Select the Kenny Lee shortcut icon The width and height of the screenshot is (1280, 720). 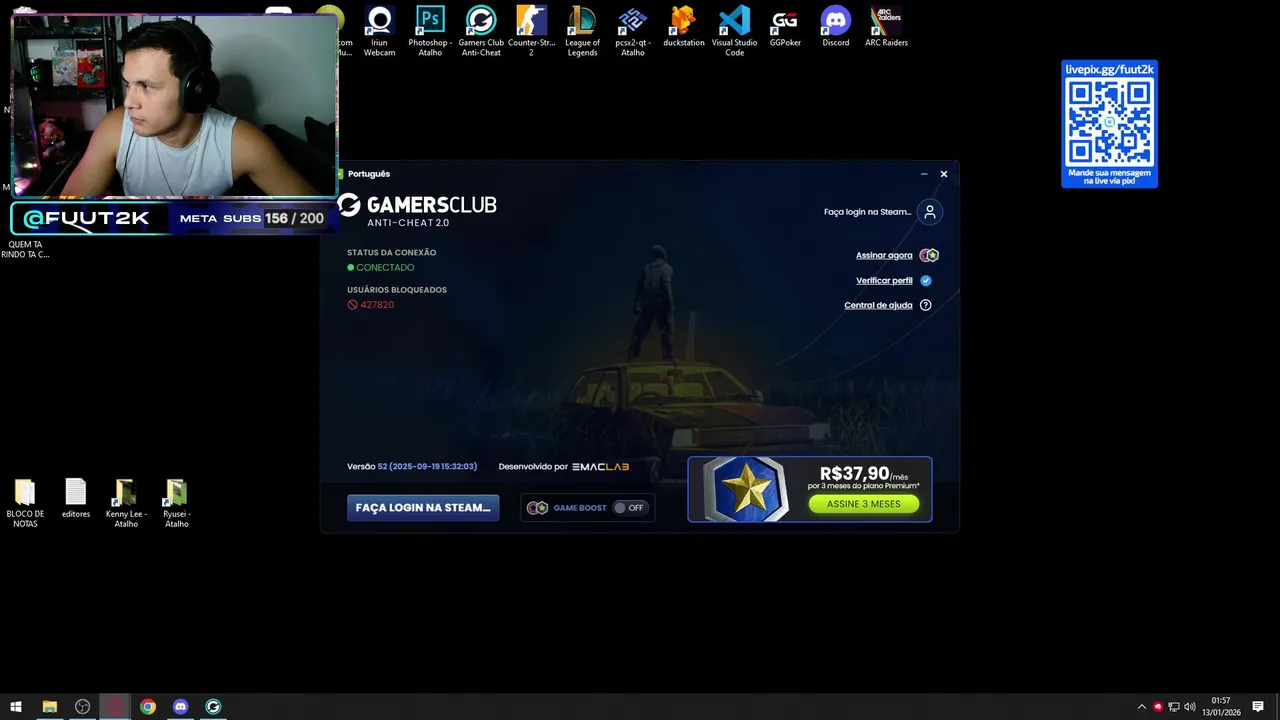(x=126, y=503)
